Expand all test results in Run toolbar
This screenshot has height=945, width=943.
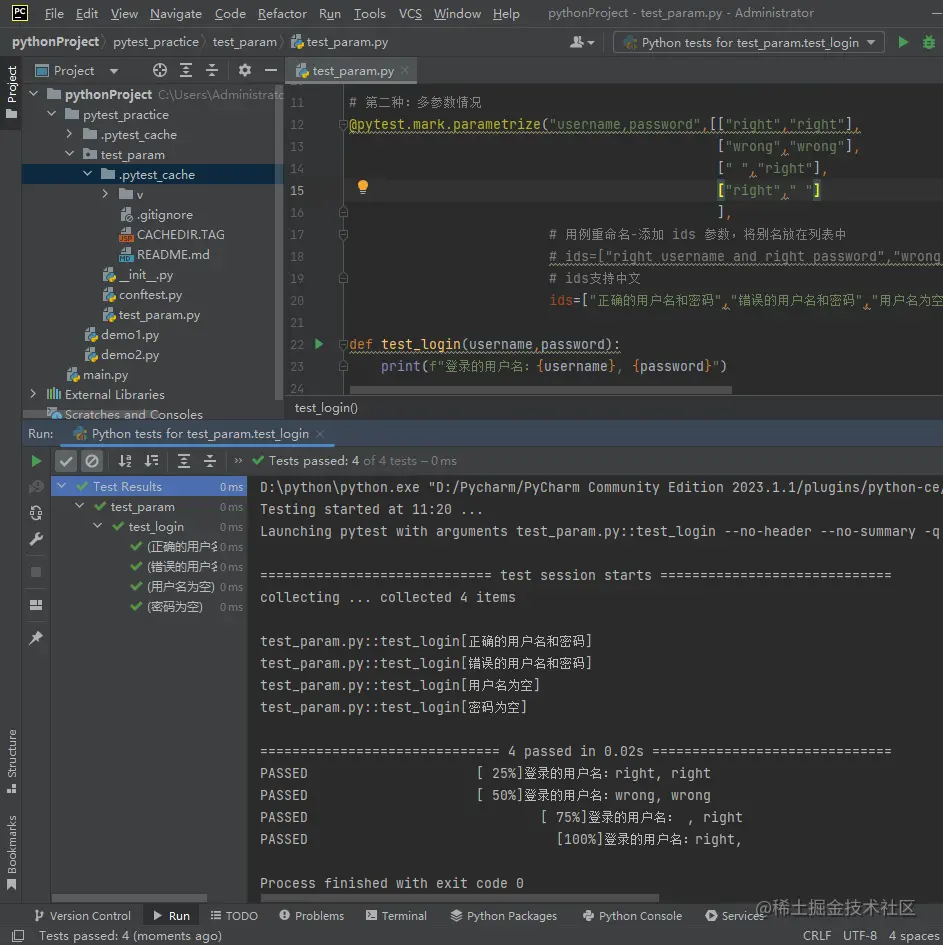coord(184,461)
